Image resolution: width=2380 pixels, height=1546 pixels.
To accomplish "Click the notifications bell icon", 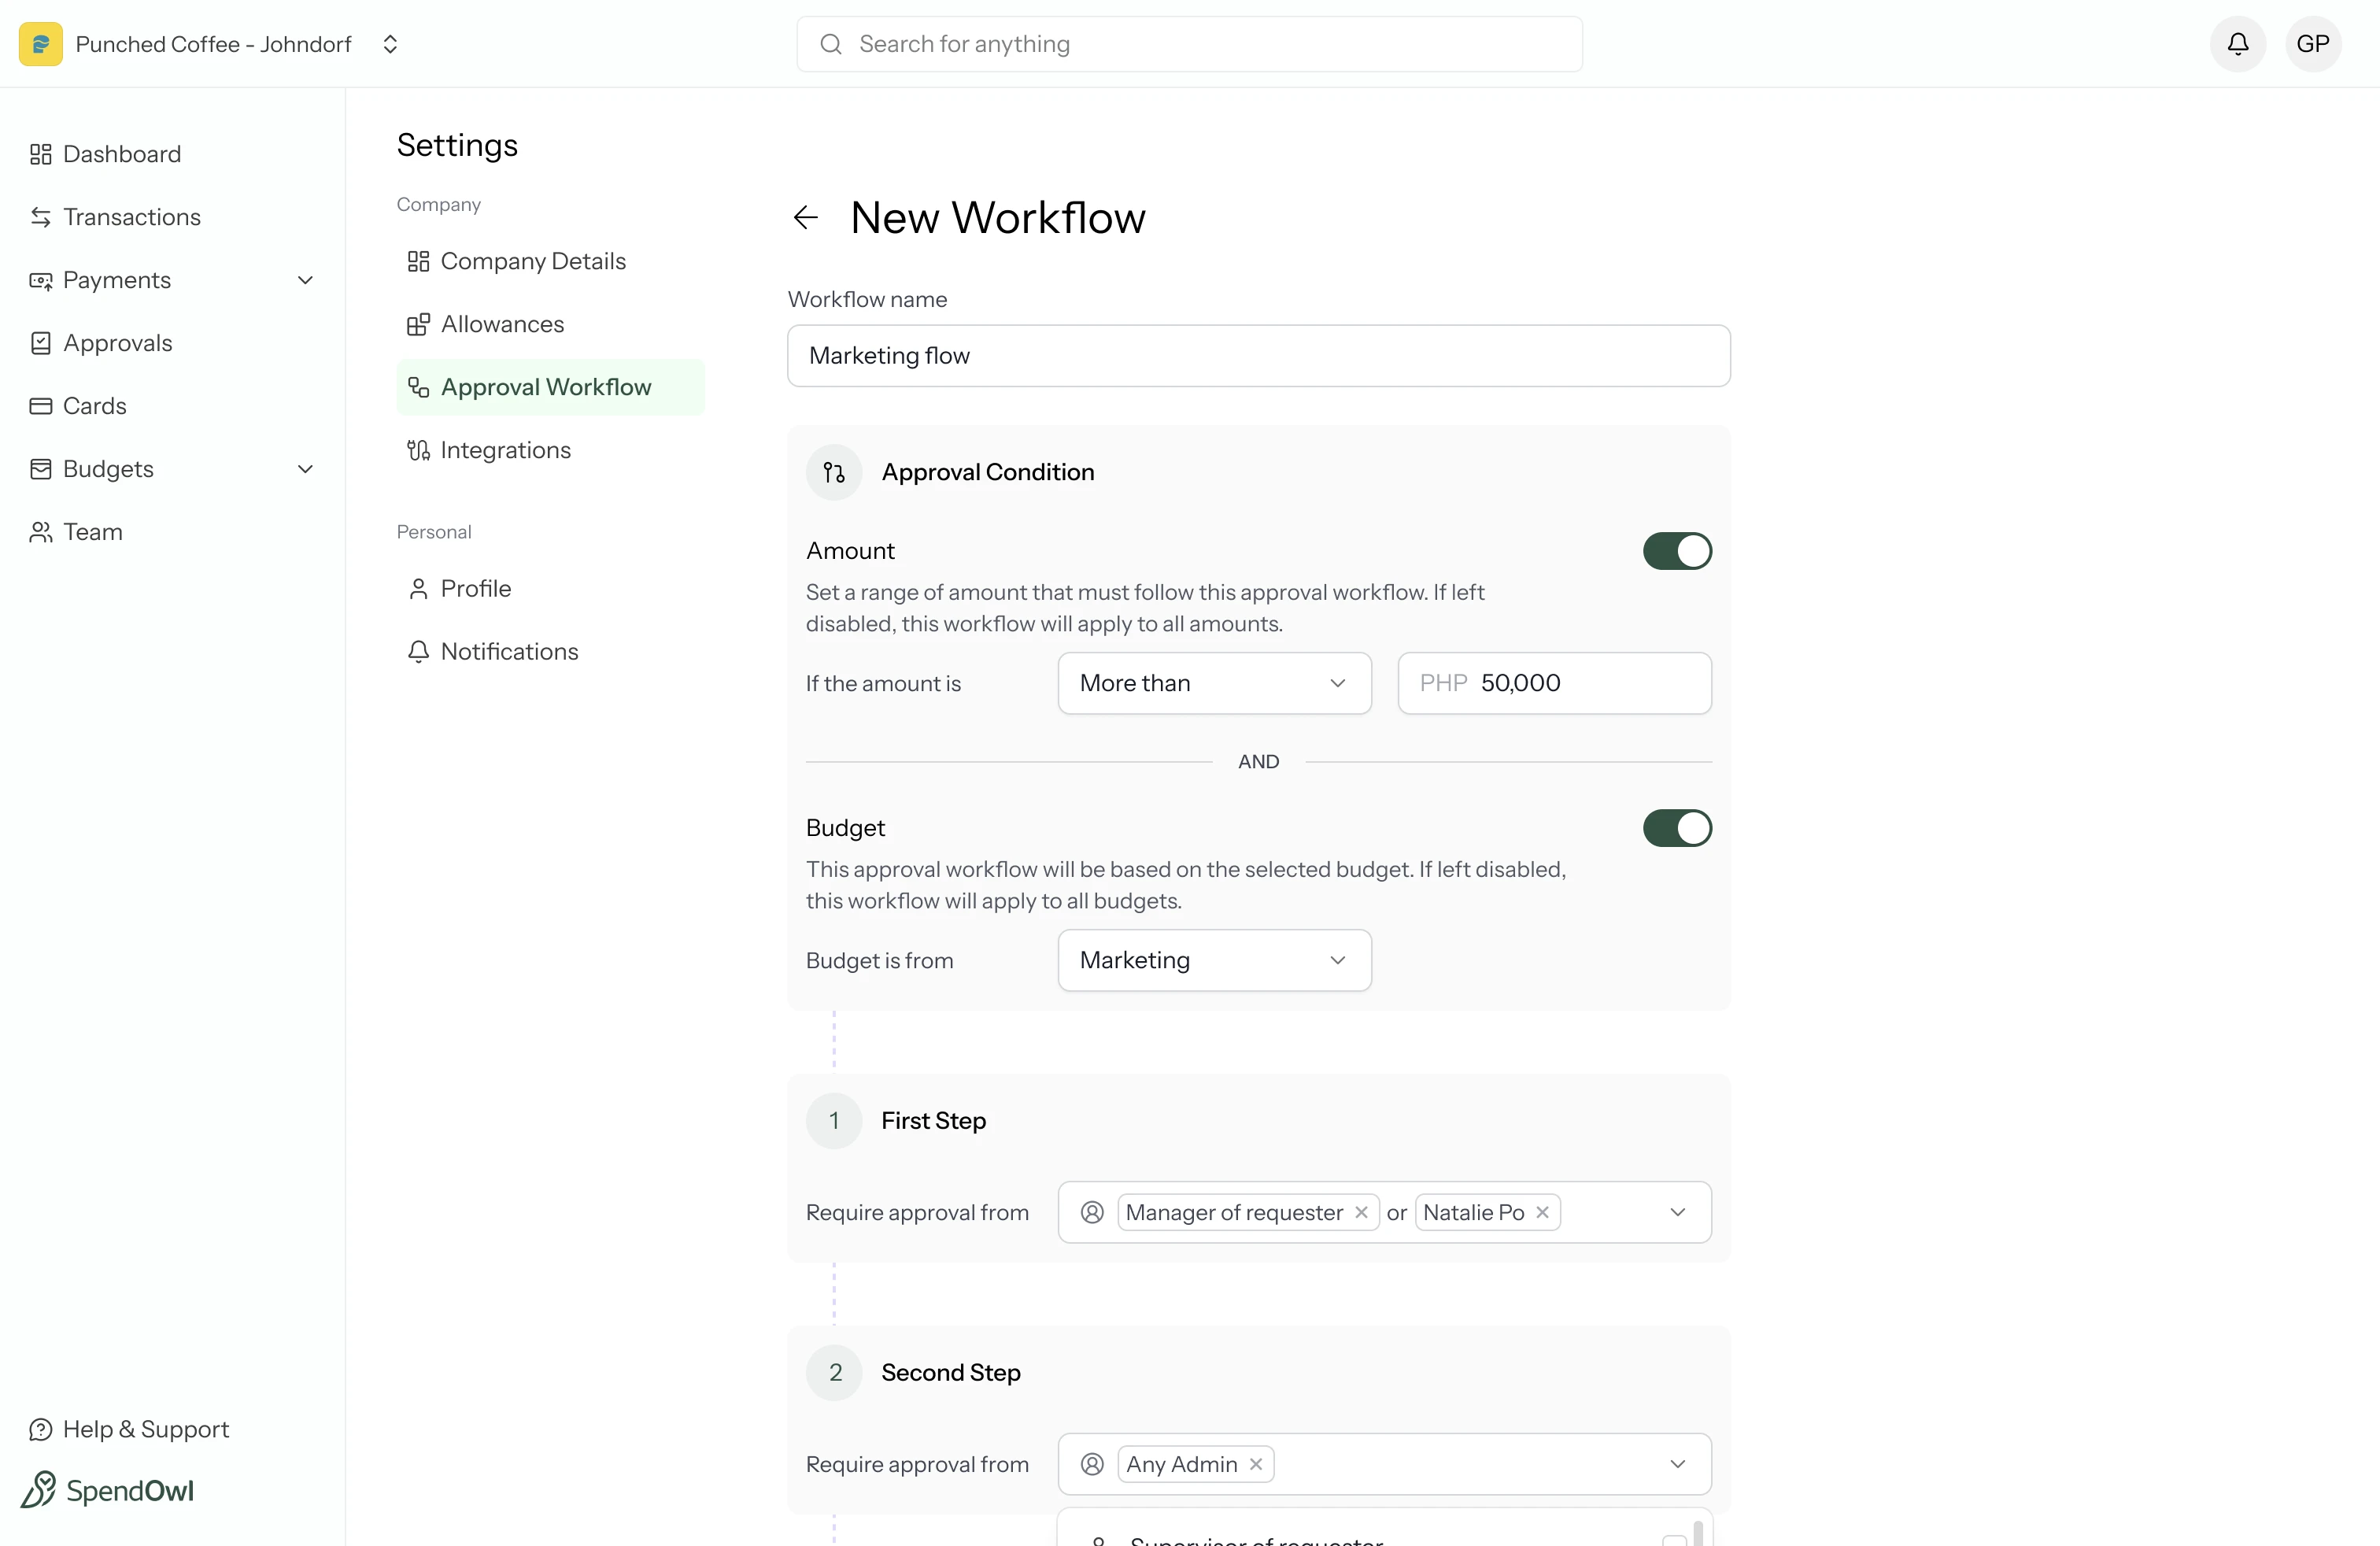I will [x=2238, y=43].
